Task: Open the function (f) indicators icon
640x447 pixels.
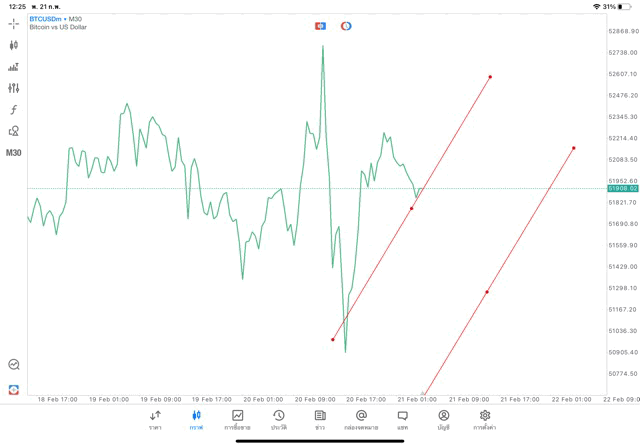Action: [14, 110]
